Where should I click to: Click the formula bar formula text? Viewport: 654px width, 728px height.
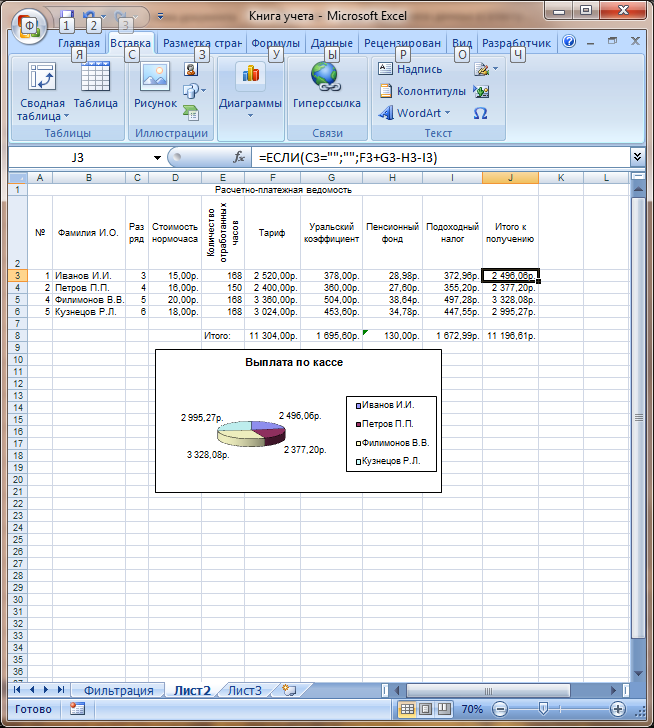coord(348,158)
